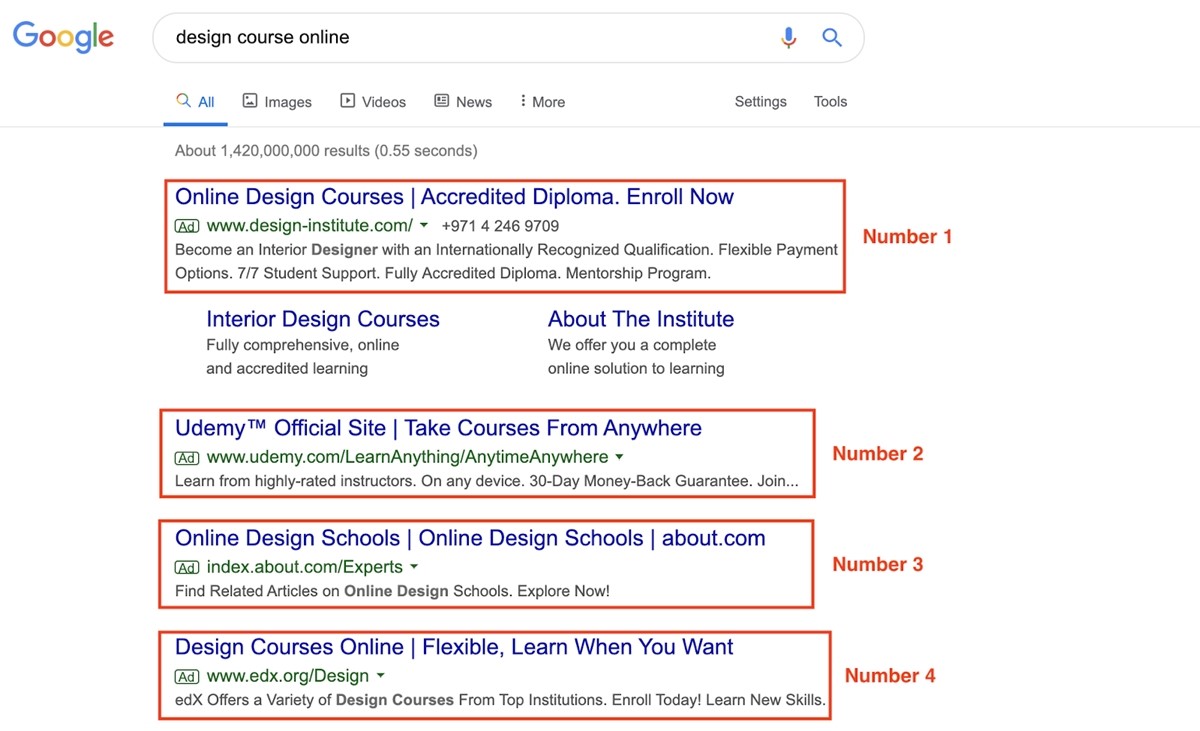
Task: Click the Ad badge beside the udemy.com URL
Action: pos(187,458)
